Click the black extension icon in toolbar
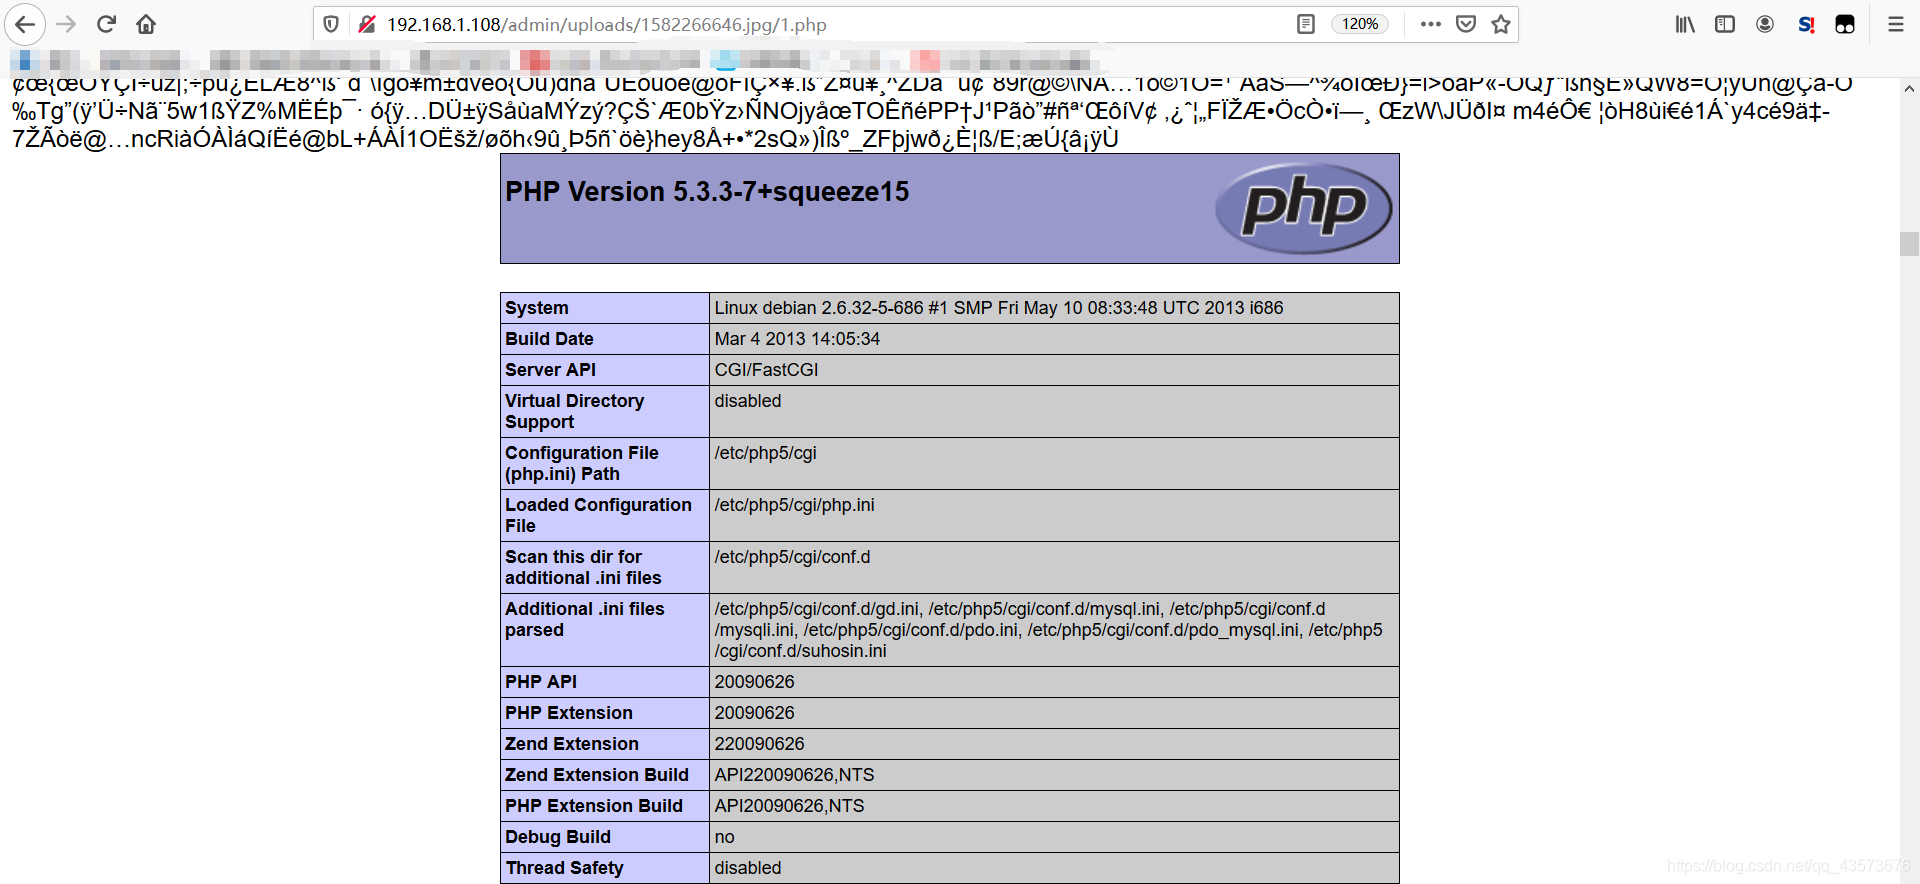This screenshot has height=884, width=1920. point(1845,24)
